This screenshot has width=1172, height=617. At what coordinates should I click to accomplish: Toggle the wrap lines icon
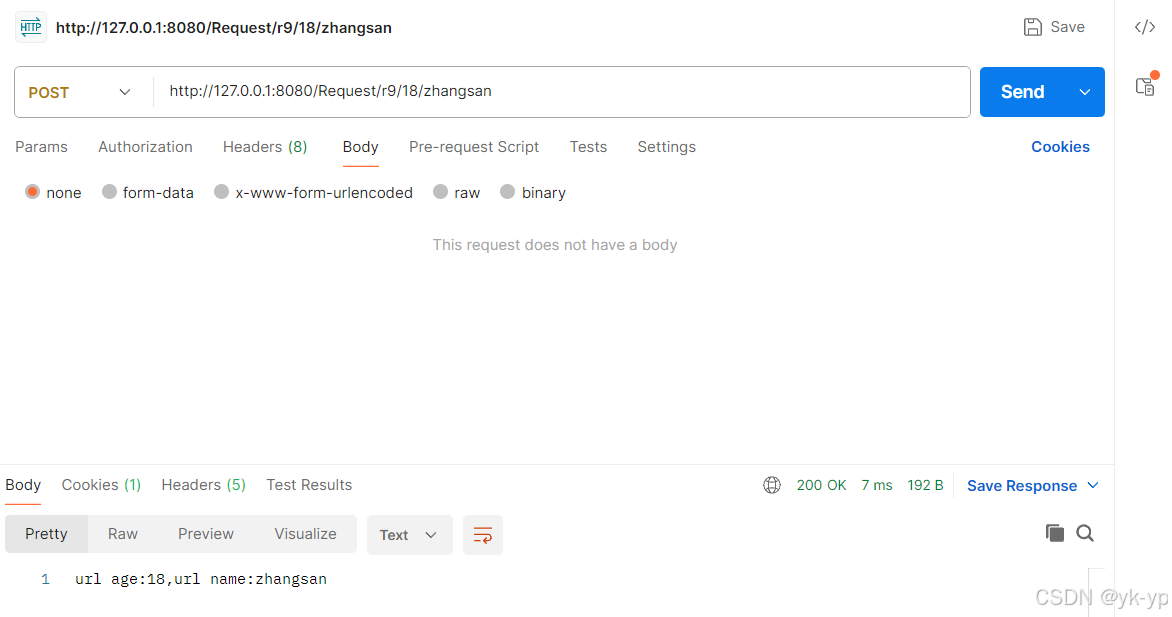483,535
